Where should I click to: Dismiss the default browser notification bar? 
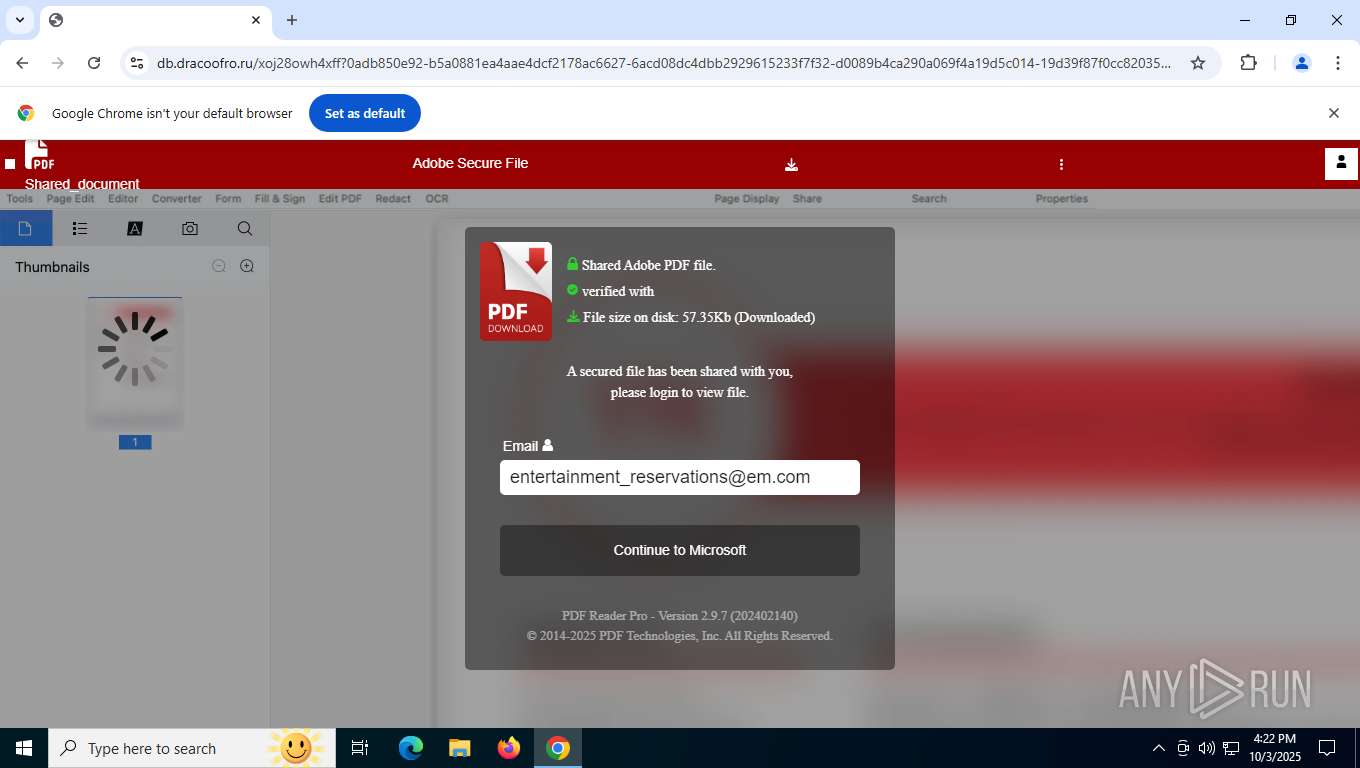(1333, 113)
